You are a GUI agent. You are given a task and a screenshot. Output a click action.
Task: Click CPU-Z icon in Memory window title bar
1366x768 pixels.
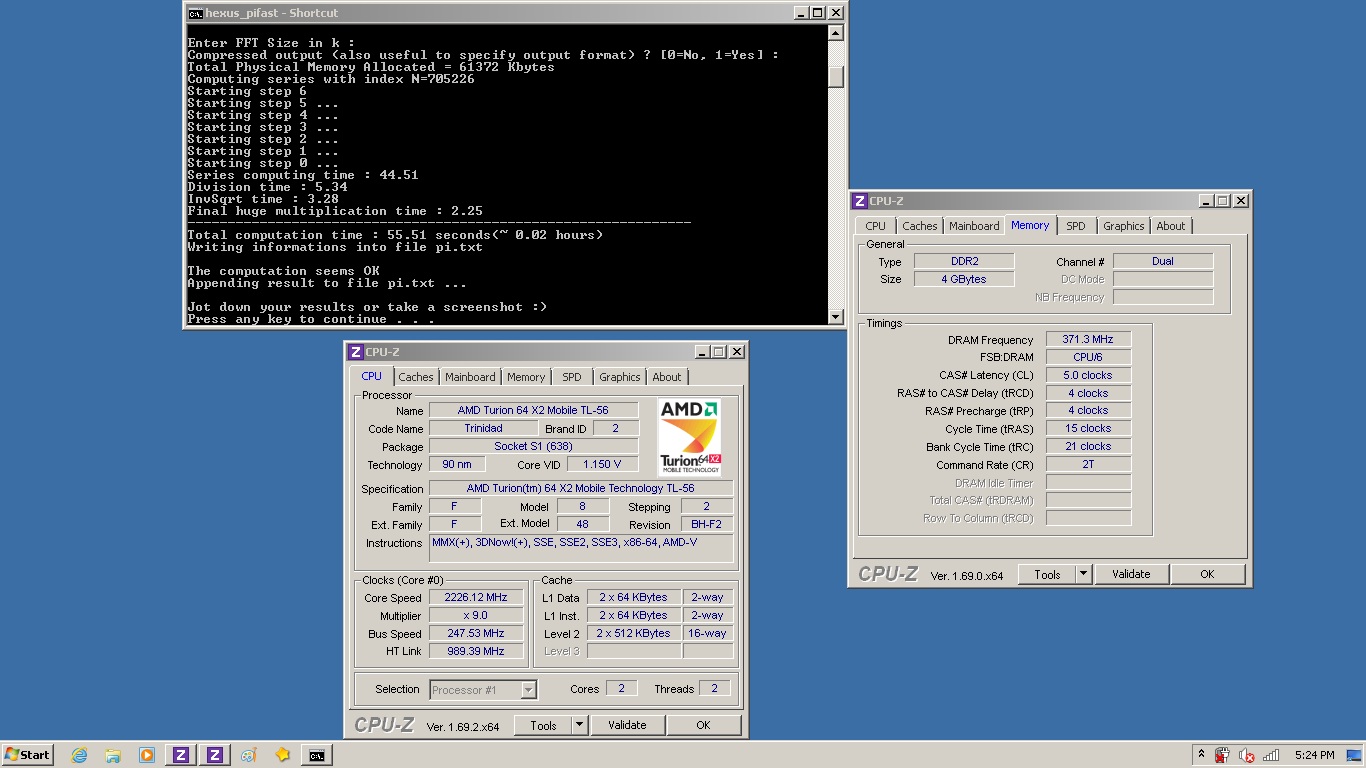point(859,201)
